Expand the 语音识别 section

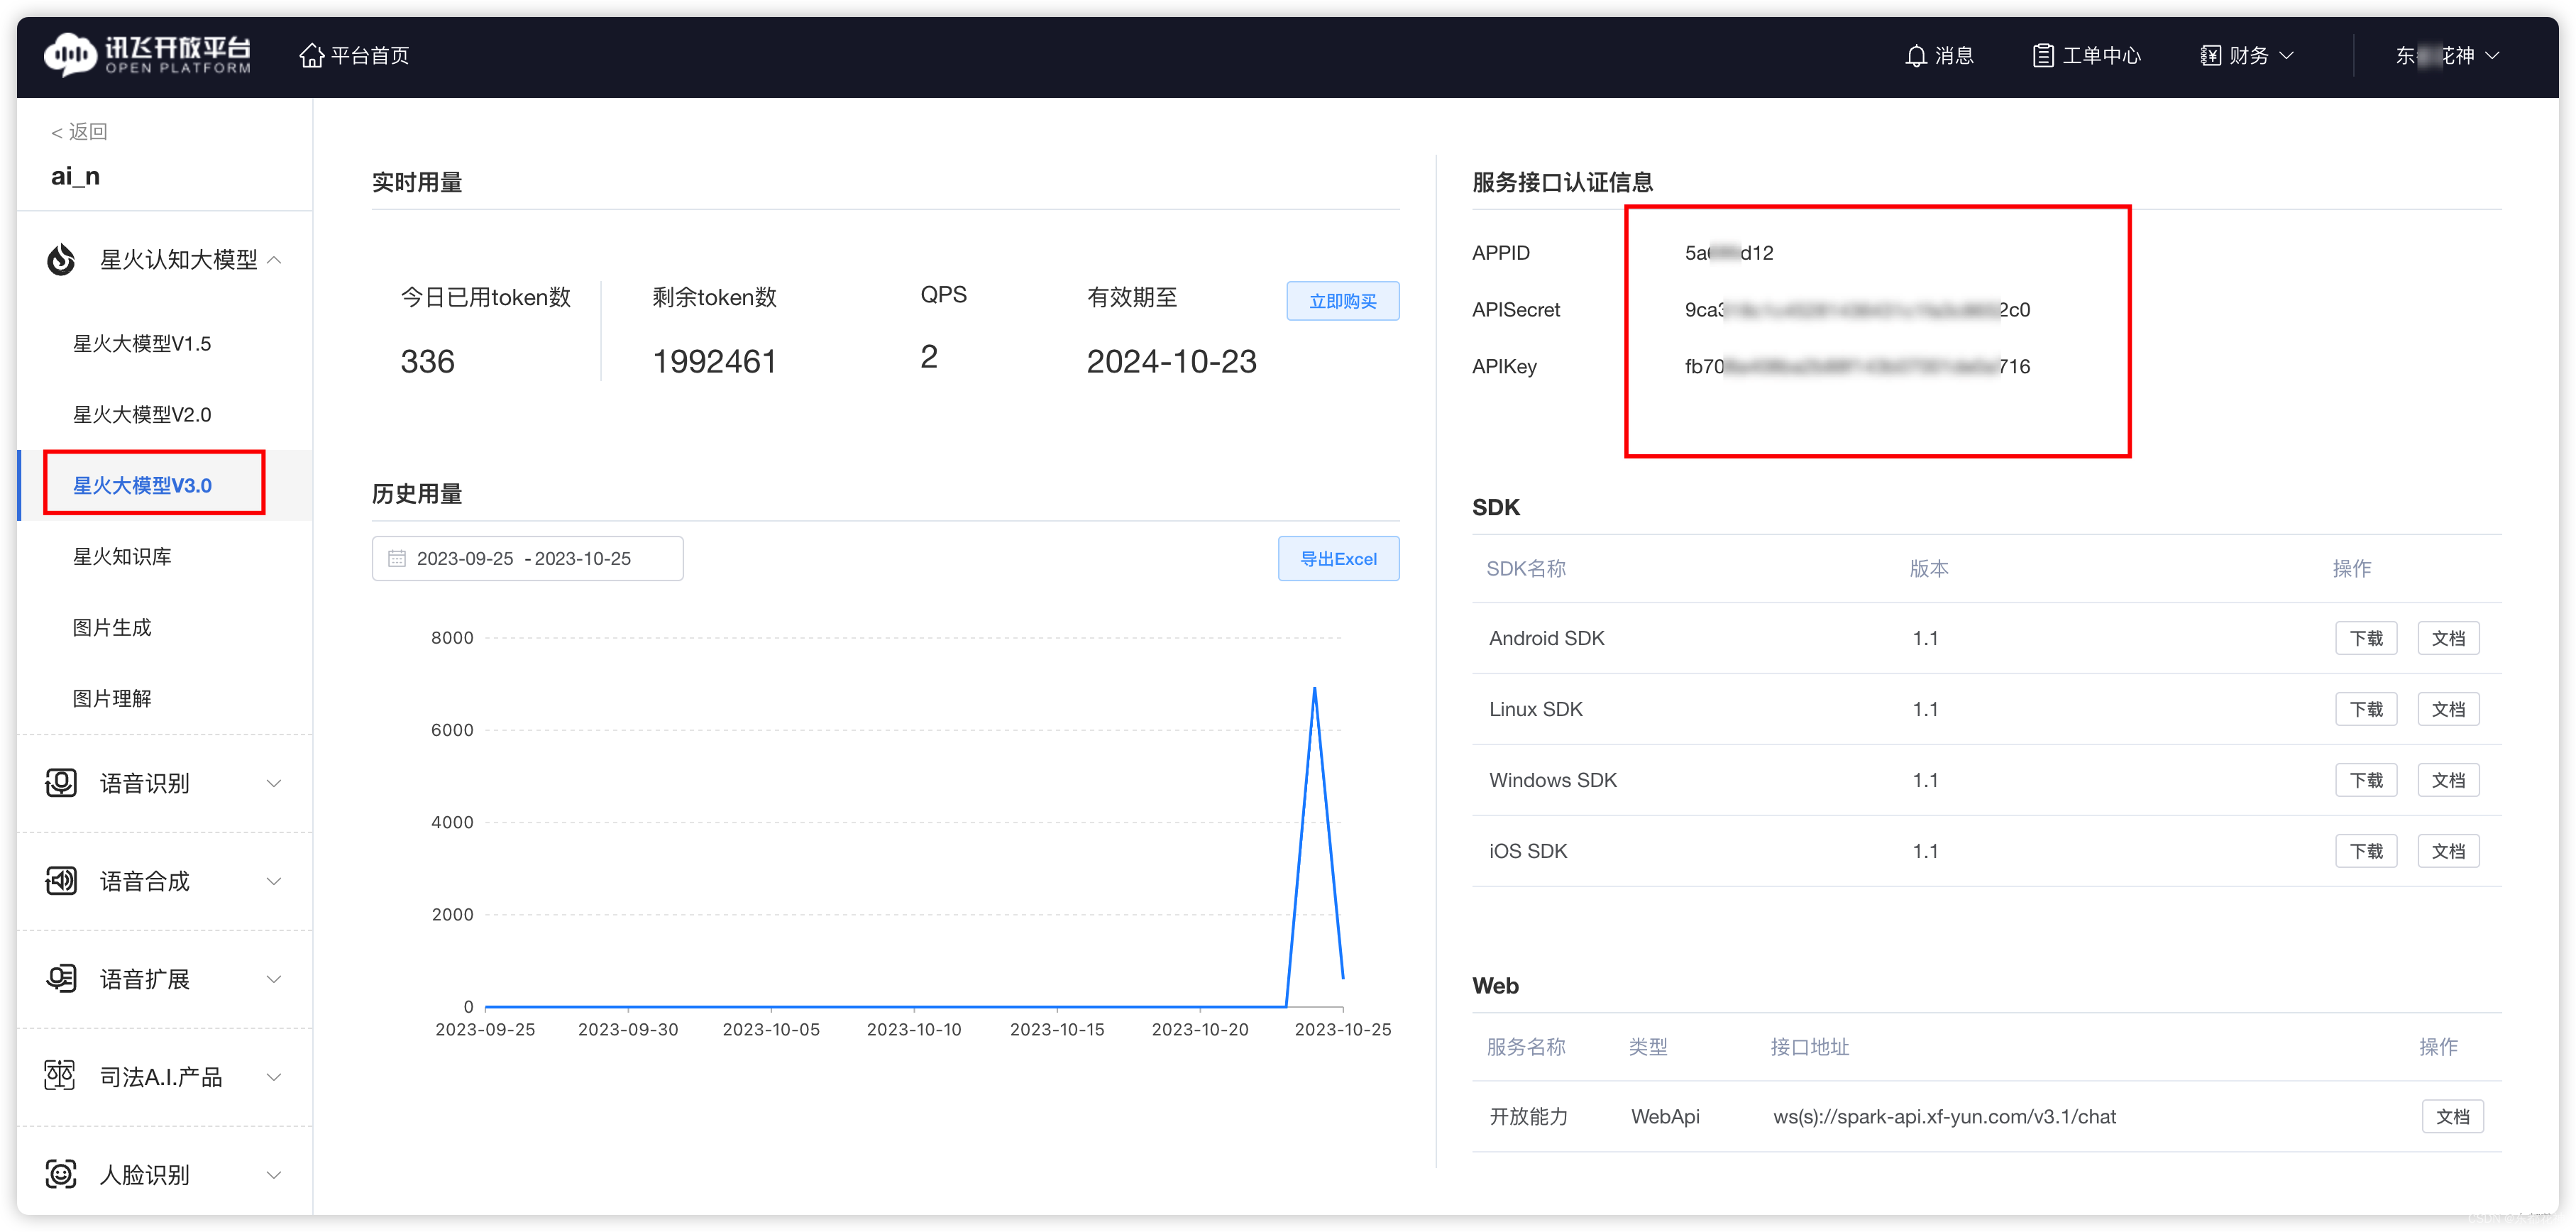point(274,783)
